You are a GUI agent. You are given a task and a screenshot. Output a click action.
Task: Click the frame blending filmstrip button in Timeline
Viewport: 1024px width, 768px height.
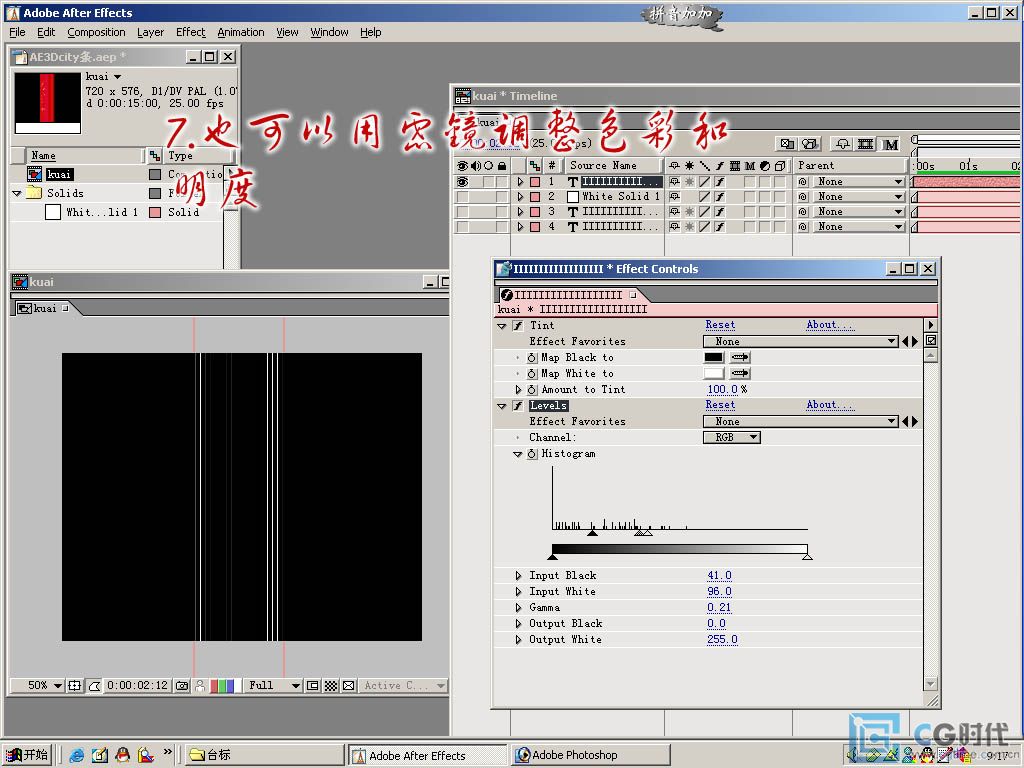click(x=866, y=144)
